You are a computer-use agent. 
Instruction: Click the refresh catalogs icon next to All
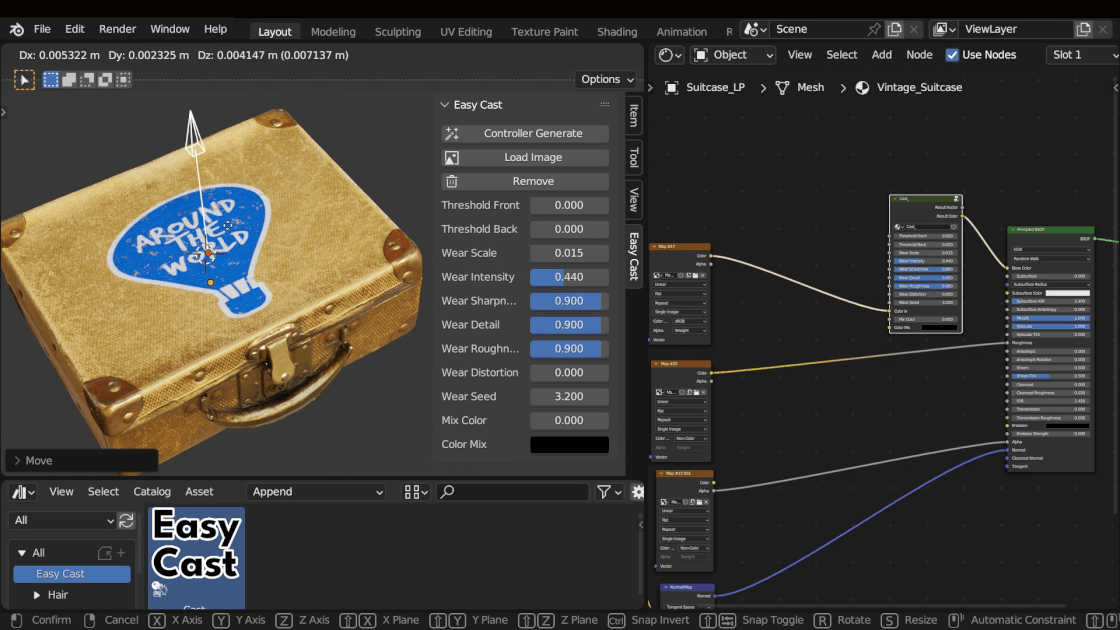coord(128,520)
